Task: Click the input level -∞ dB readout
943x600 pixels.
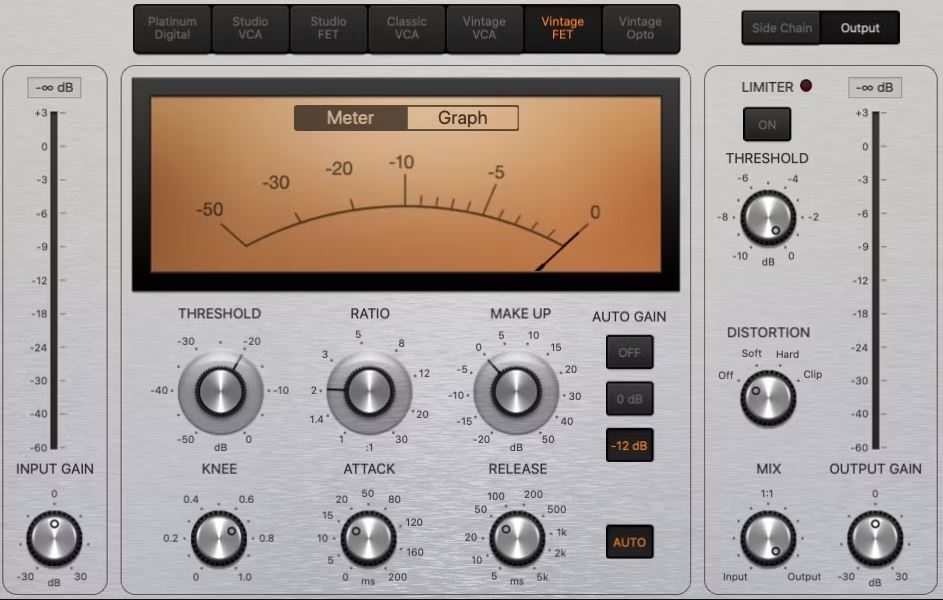Action: point(54,88)
